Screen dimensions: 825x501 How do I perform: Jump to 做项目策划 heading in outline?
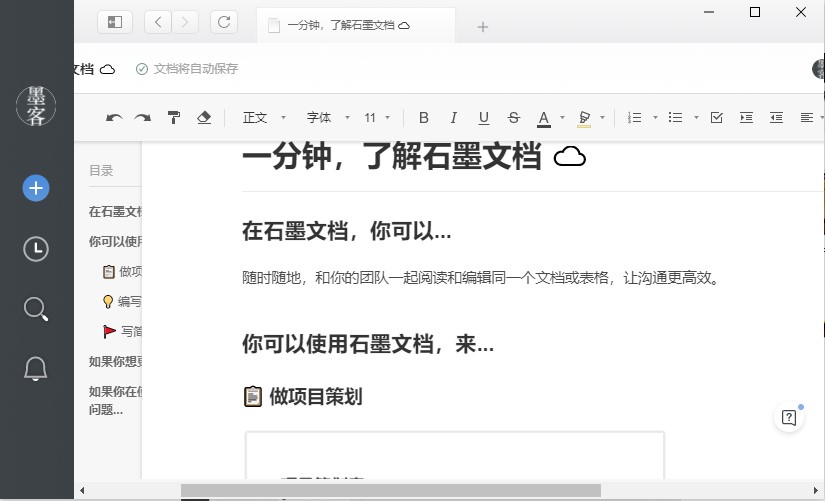[x=129, y=271]
